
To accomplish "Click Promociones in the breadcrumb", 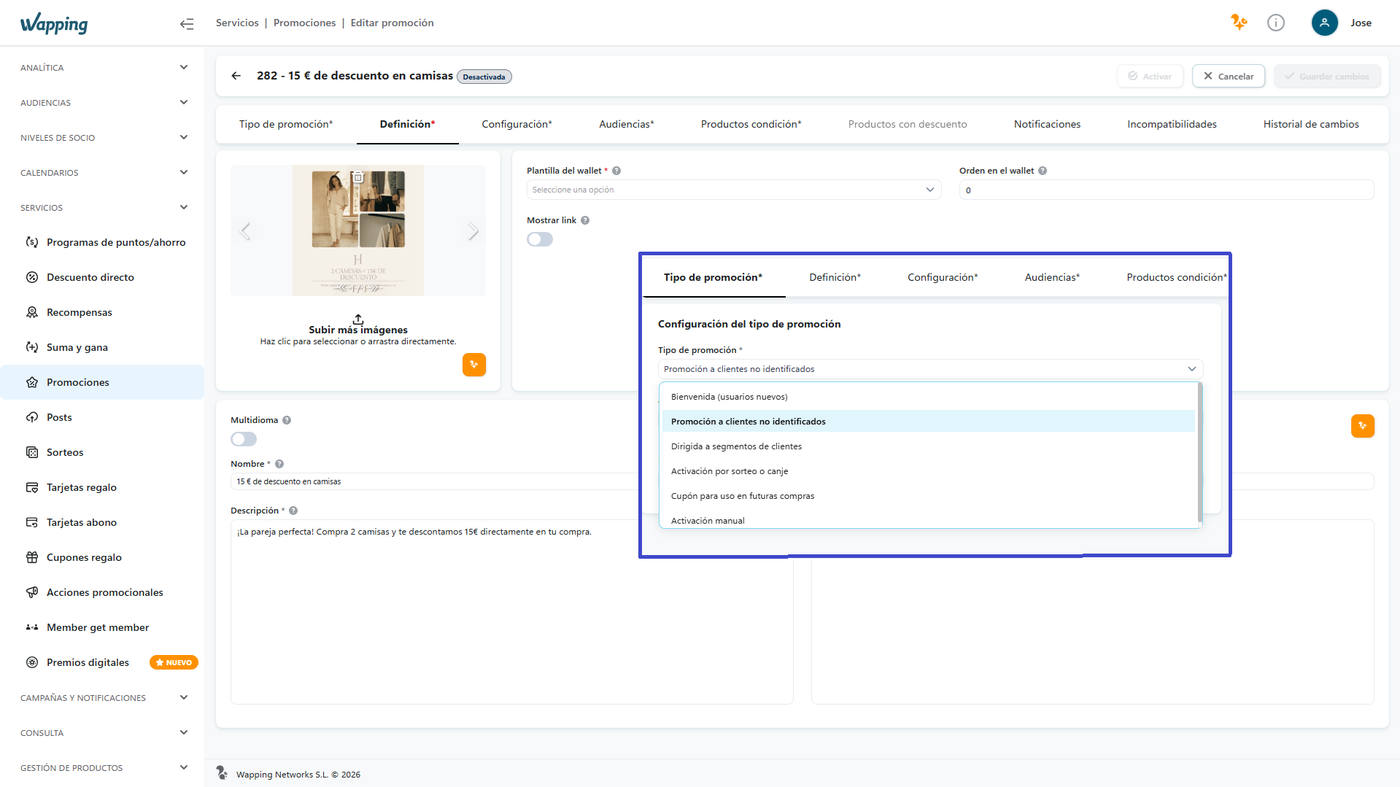I will [304, 23].
